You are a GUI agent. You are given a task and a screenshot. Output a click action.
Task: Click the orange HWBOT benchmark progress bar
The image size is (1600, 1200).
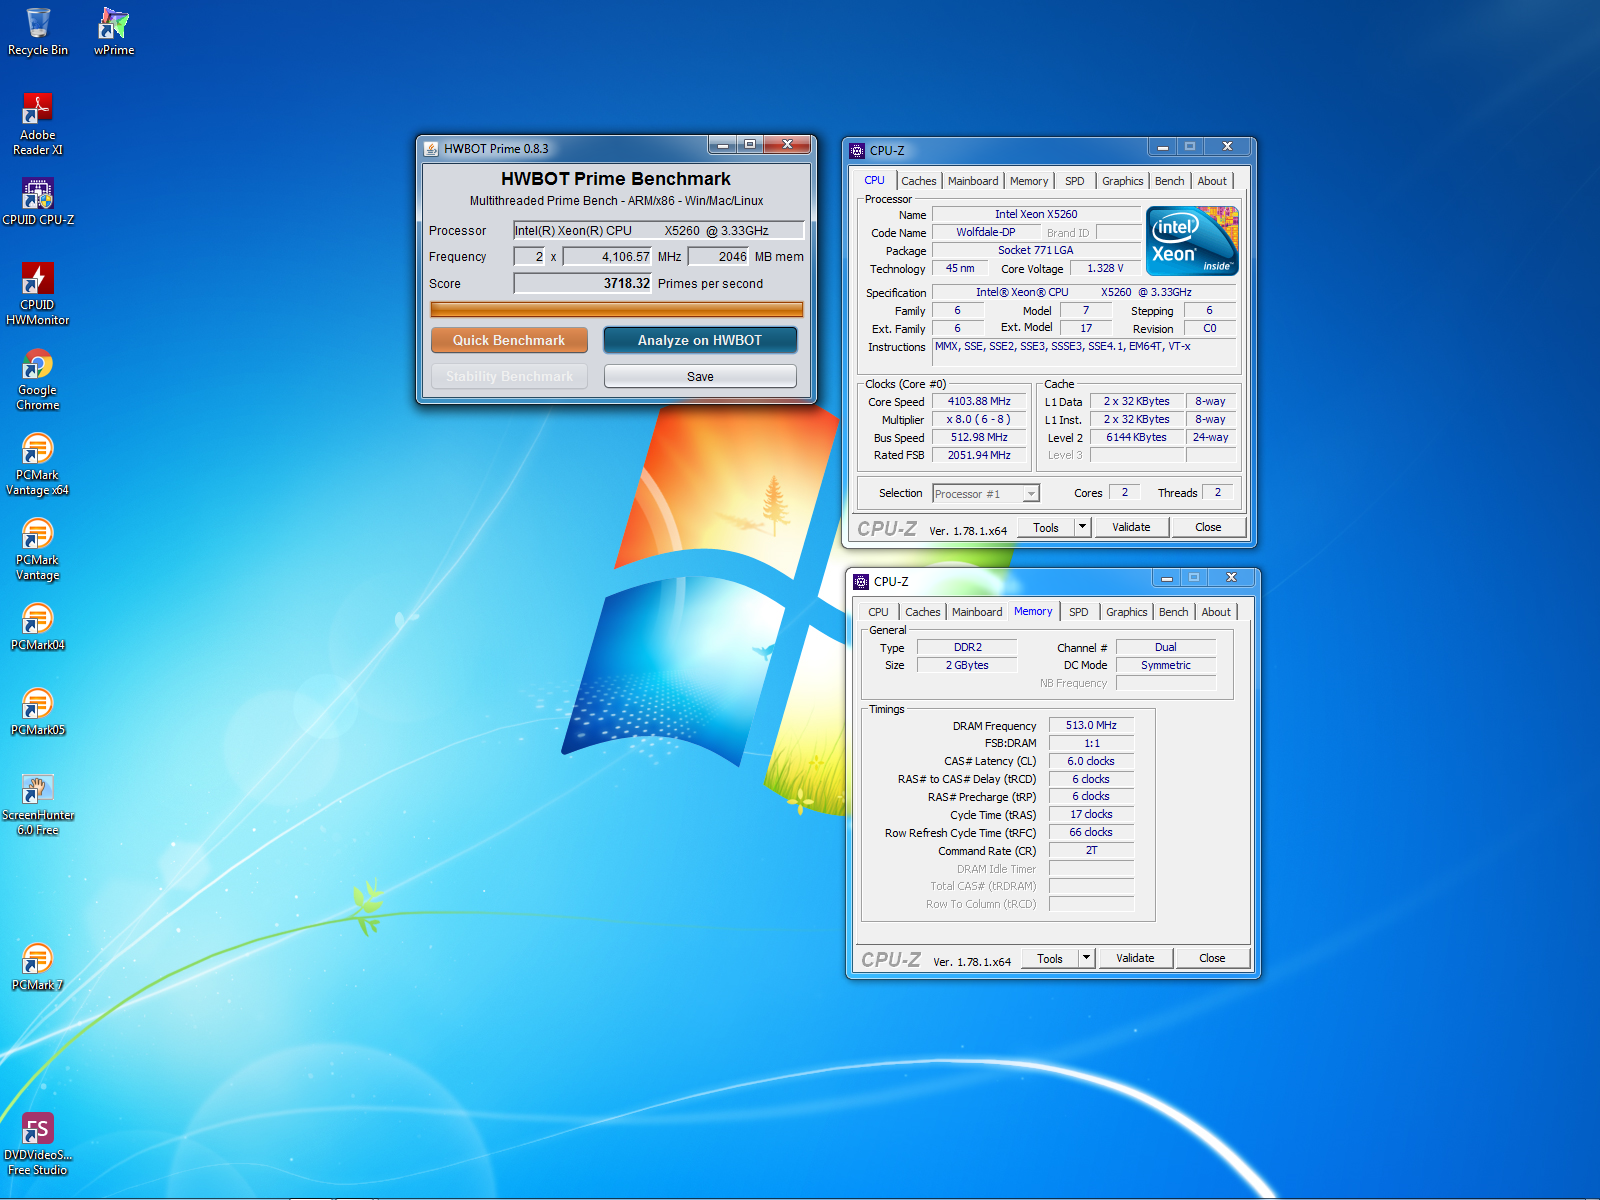[617, 309]
